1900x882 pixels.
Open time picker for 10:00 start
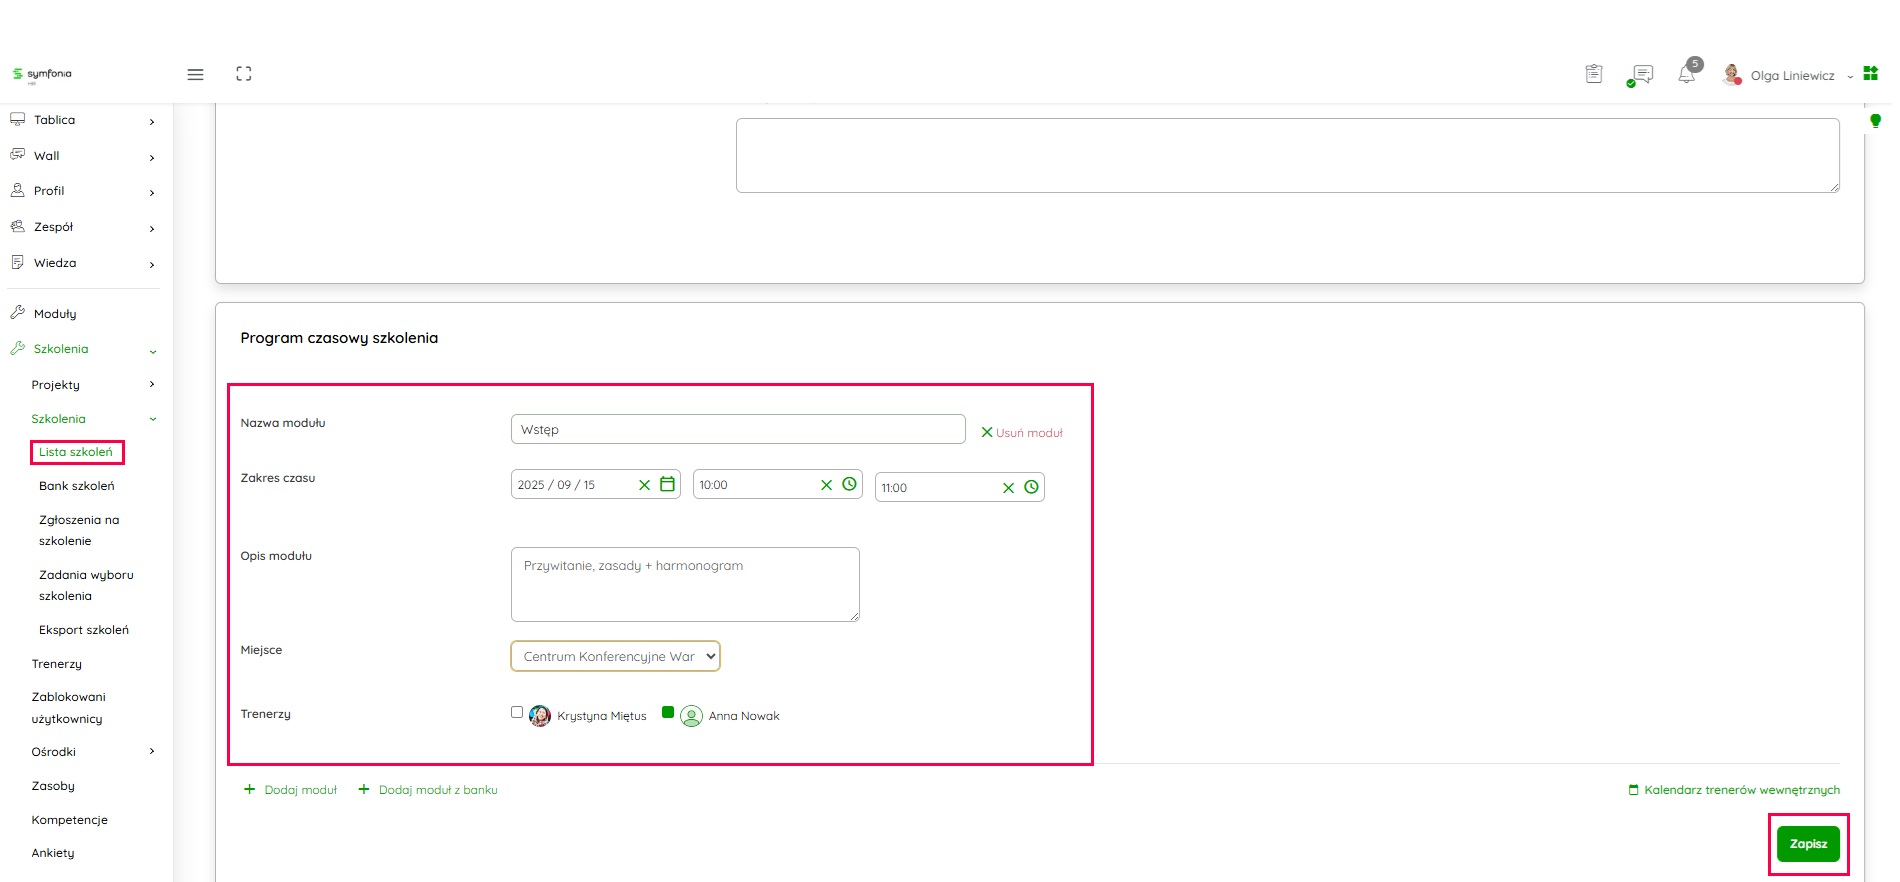(850, 485)
